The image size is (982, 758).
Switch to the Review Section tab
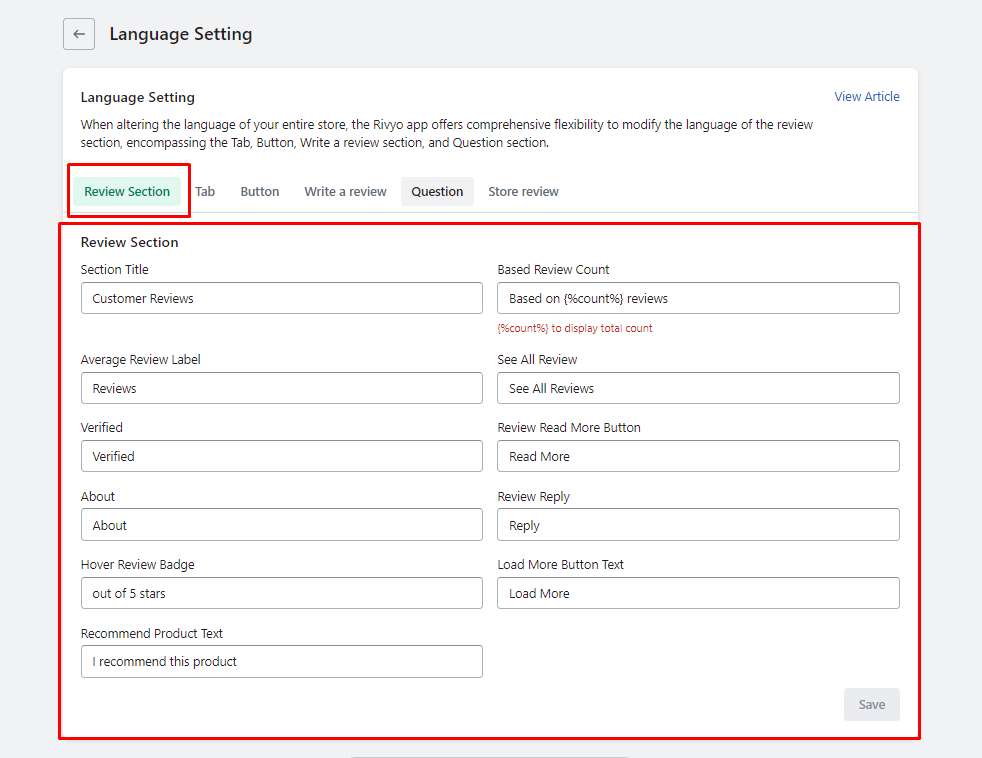pyautogui.click(x=127, y=191)
